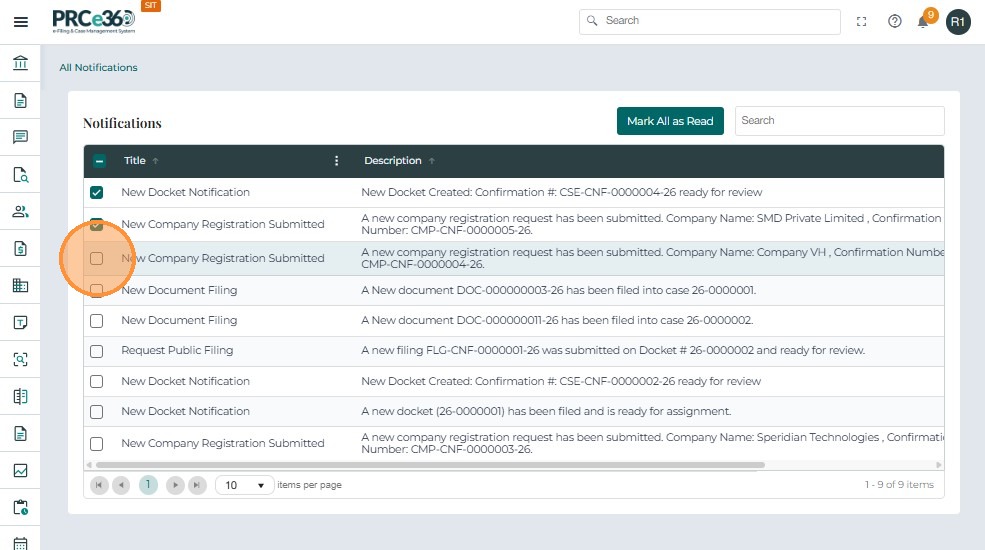The width and height of the screenshot is (985, 550).
Task: Click the chat message sidebar icon
Action: click(x=20, y=137)
